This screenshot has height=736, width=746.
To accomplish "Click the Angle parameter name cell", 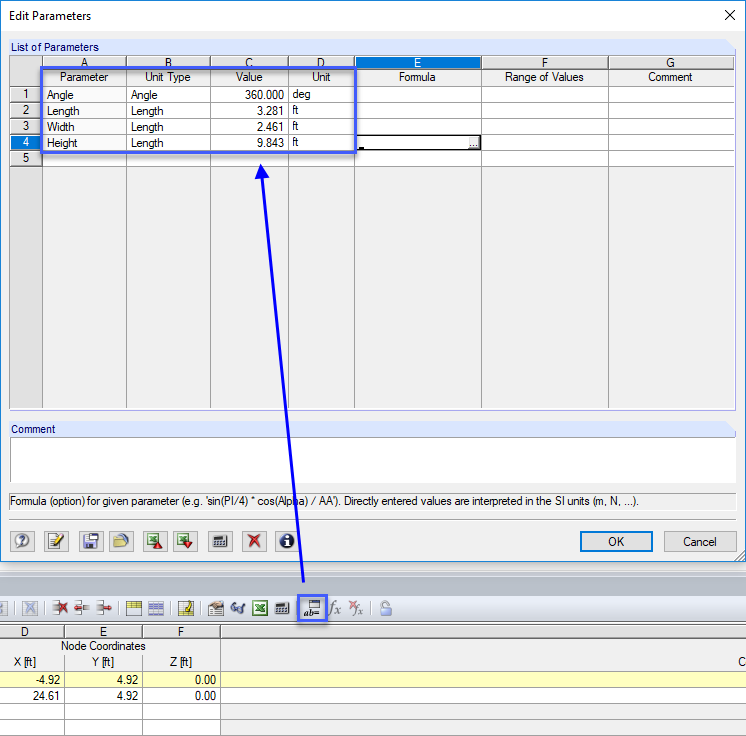I will (x=84, y=95).
